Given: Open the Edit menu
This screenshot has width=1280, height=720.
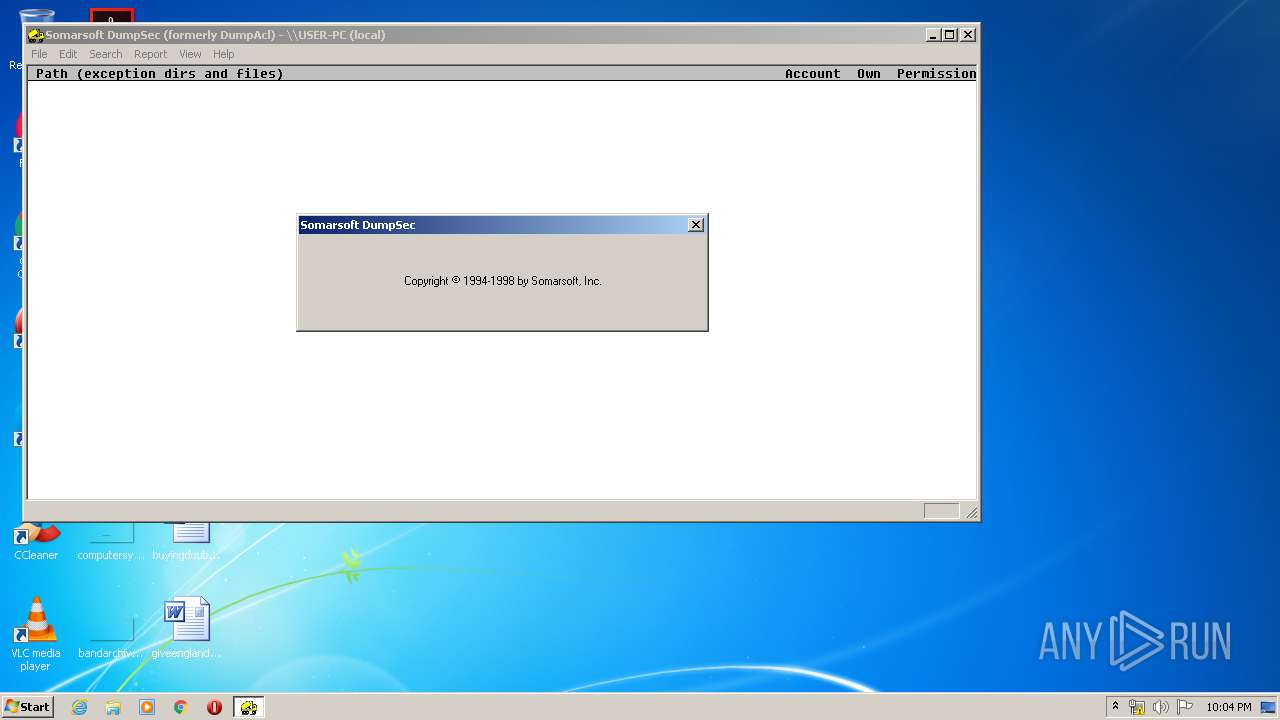Looking at the screenshot, I should [x=68, y=54].
